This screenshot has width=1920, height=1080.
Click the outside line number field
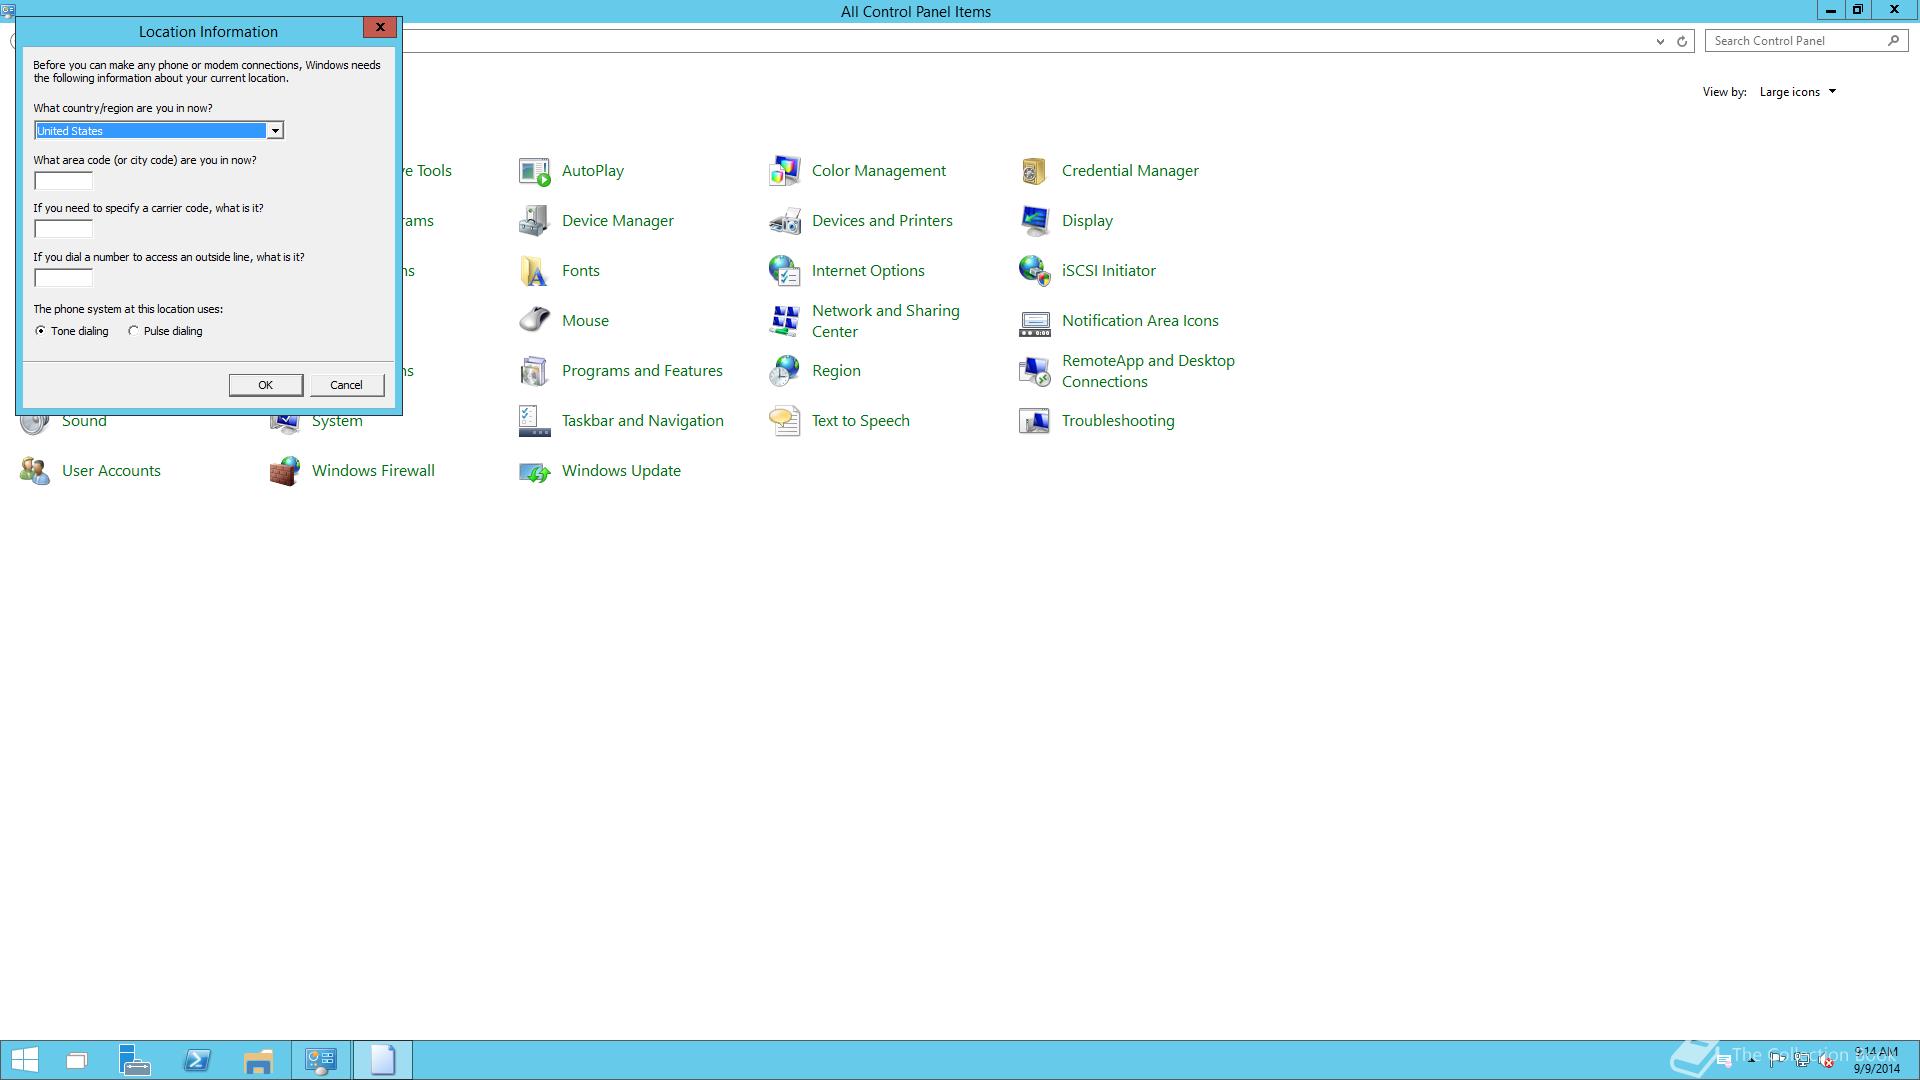click(x=64, y=278)
